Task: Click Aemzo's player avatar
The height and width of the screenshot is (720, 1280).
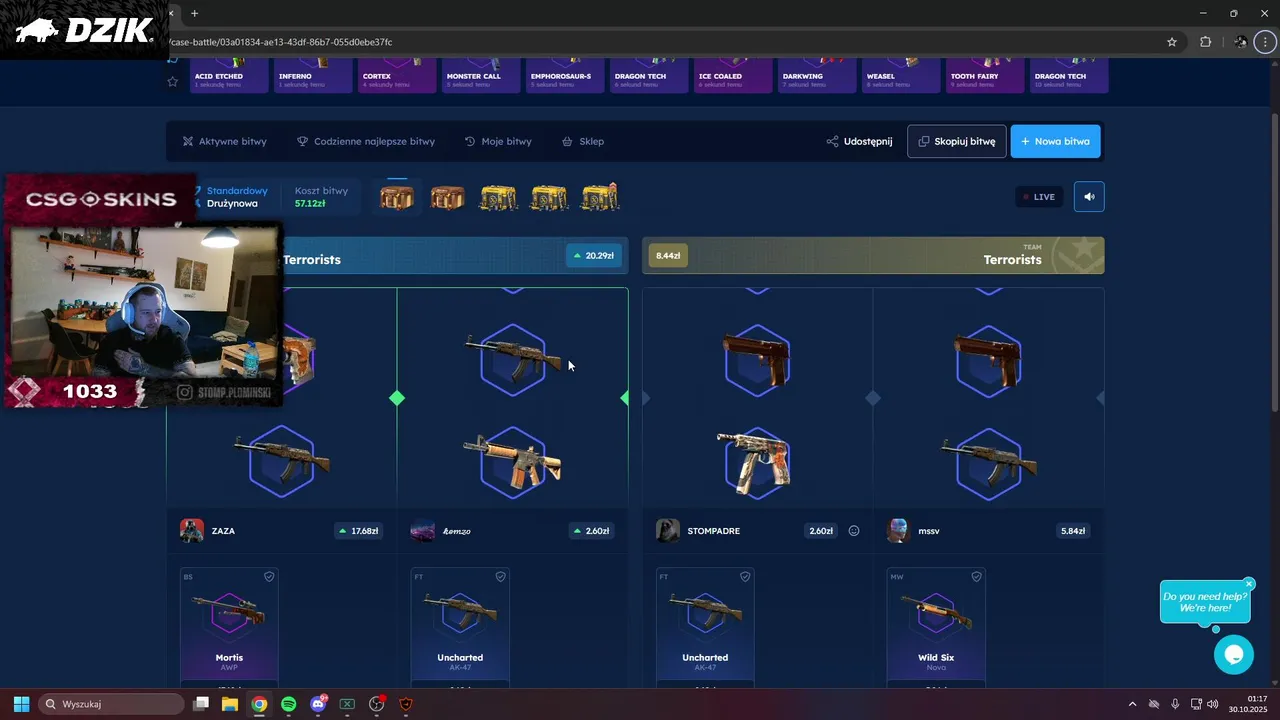Action: coord(423,531)
